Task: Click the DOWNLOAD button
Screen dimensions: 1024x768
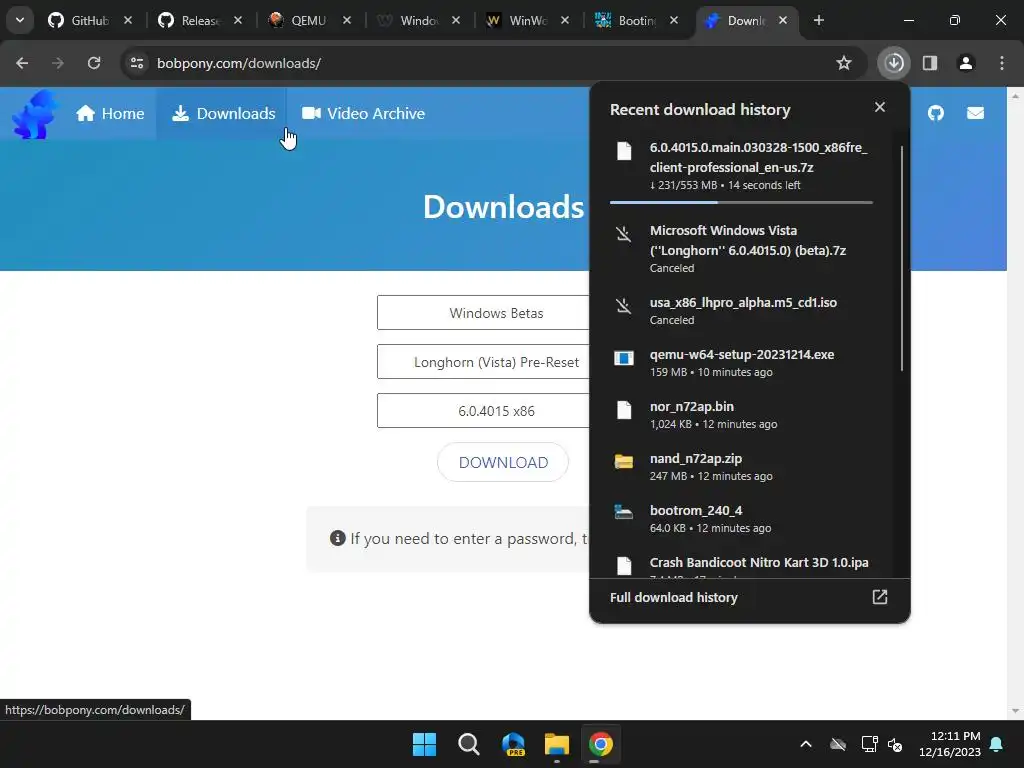Action: [503, 462]
